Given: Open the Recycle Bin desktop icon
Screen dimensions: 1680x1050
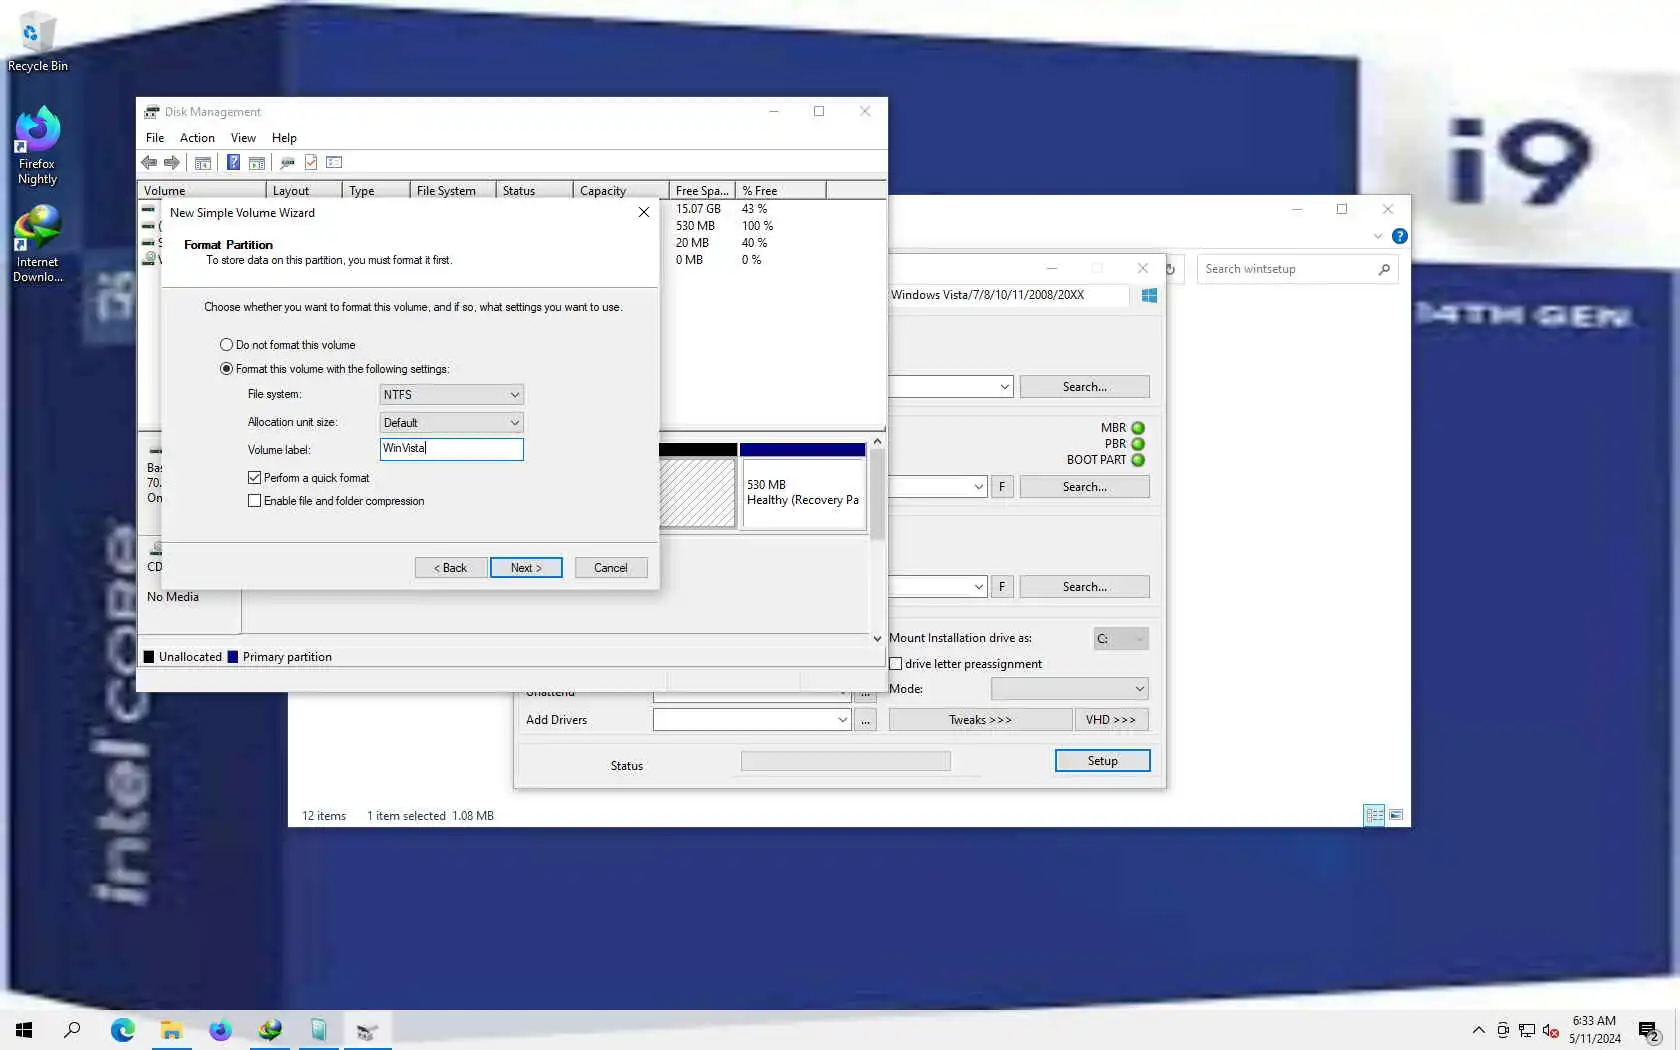Looking at the screenshot, I should [x=38, y=43].
